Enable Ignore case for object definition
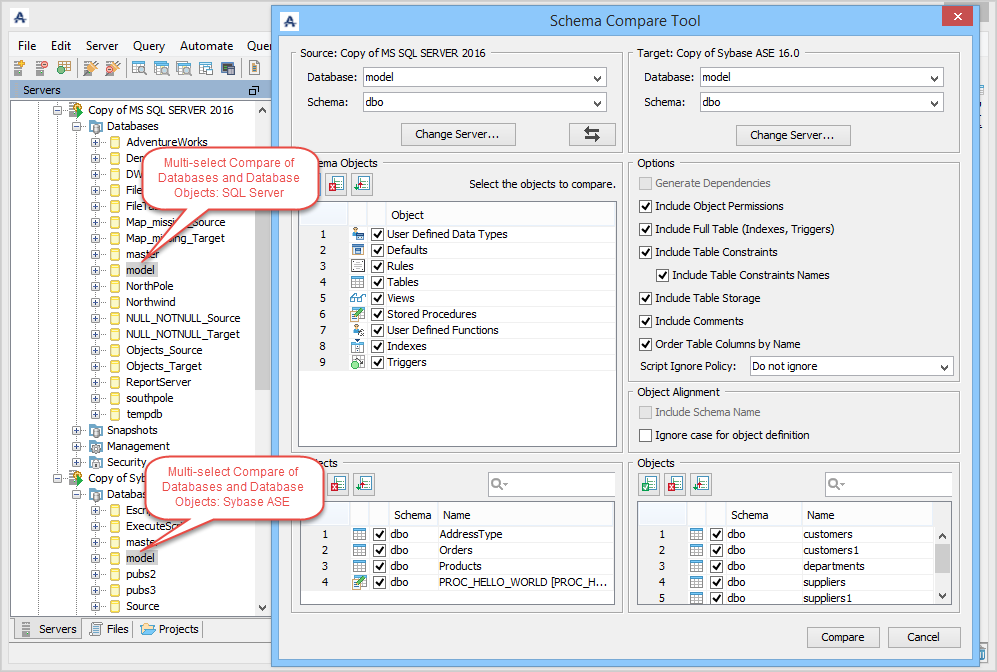 point(645,435)
